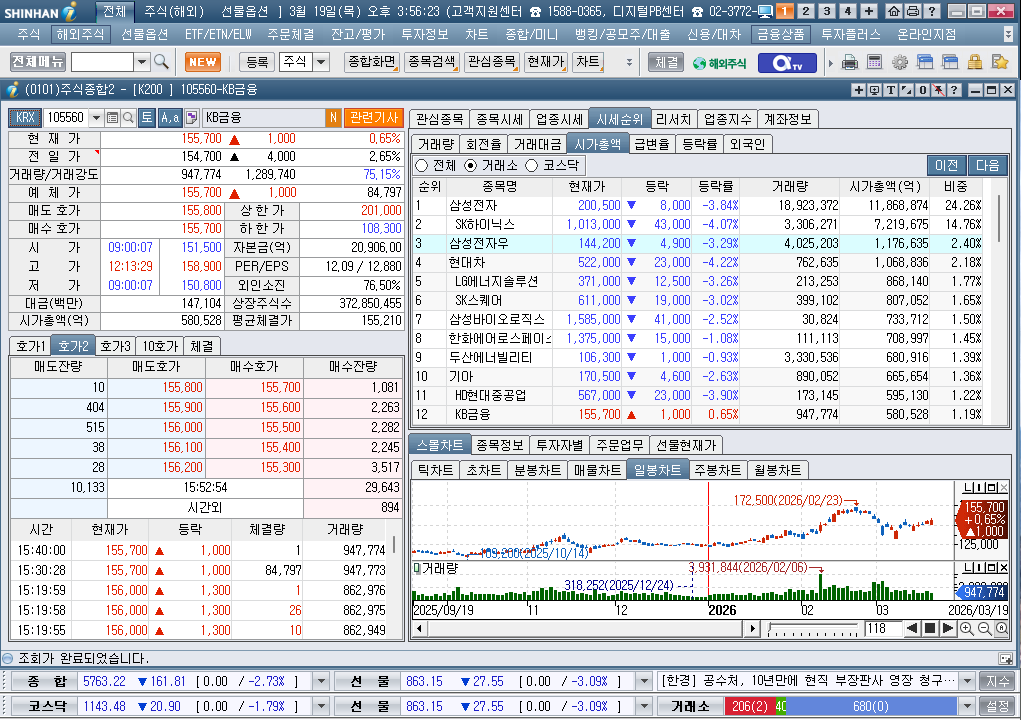Switch to virtual screen 3

click(x=827, y=11)
